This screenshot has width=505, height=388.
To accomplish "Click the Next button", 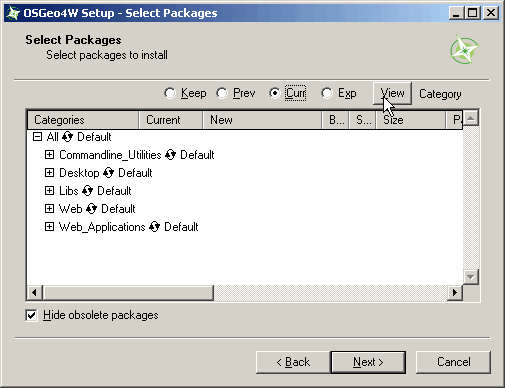I will [368, 362].
